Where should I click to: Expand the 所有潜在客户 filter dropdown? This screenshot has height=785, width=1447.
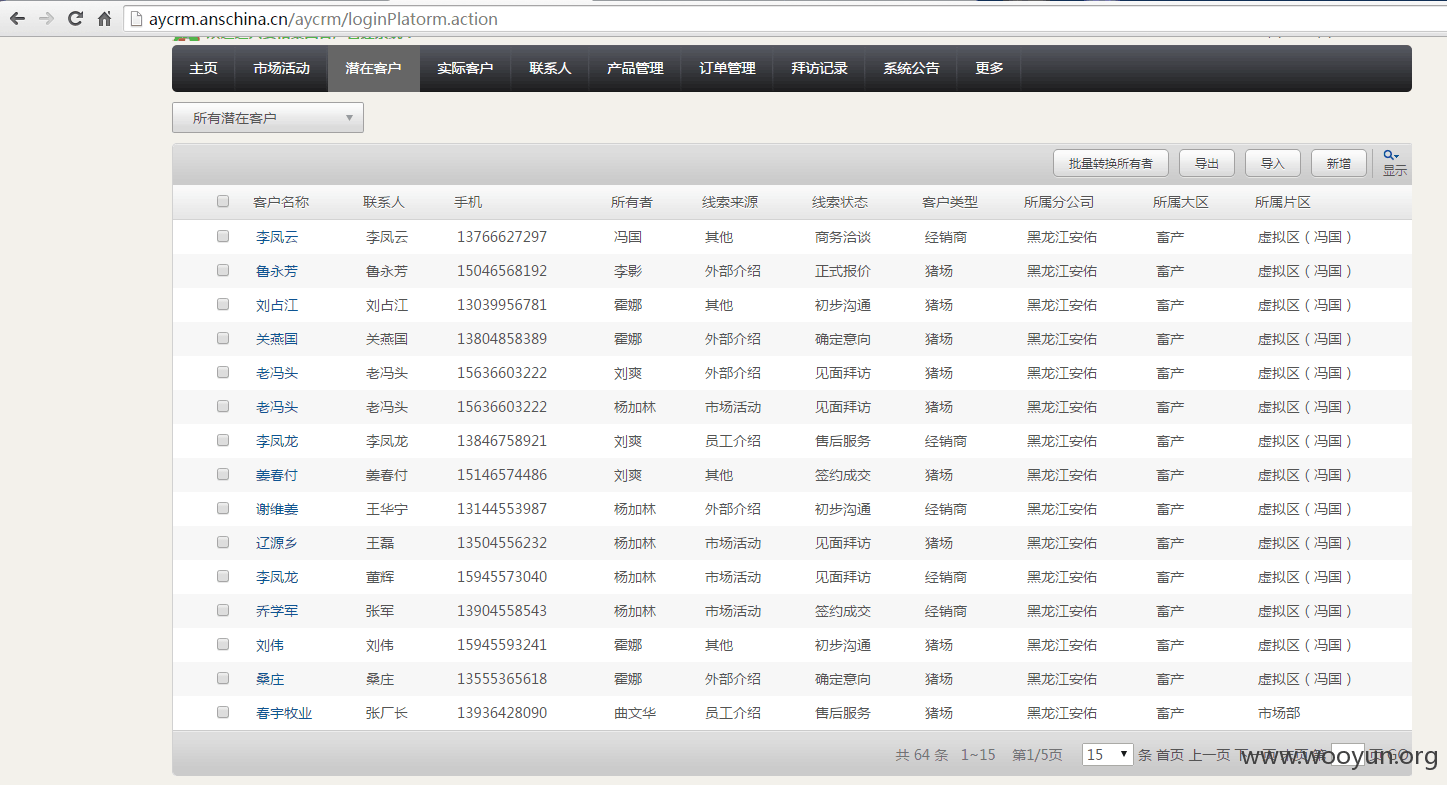coord(268,118)
